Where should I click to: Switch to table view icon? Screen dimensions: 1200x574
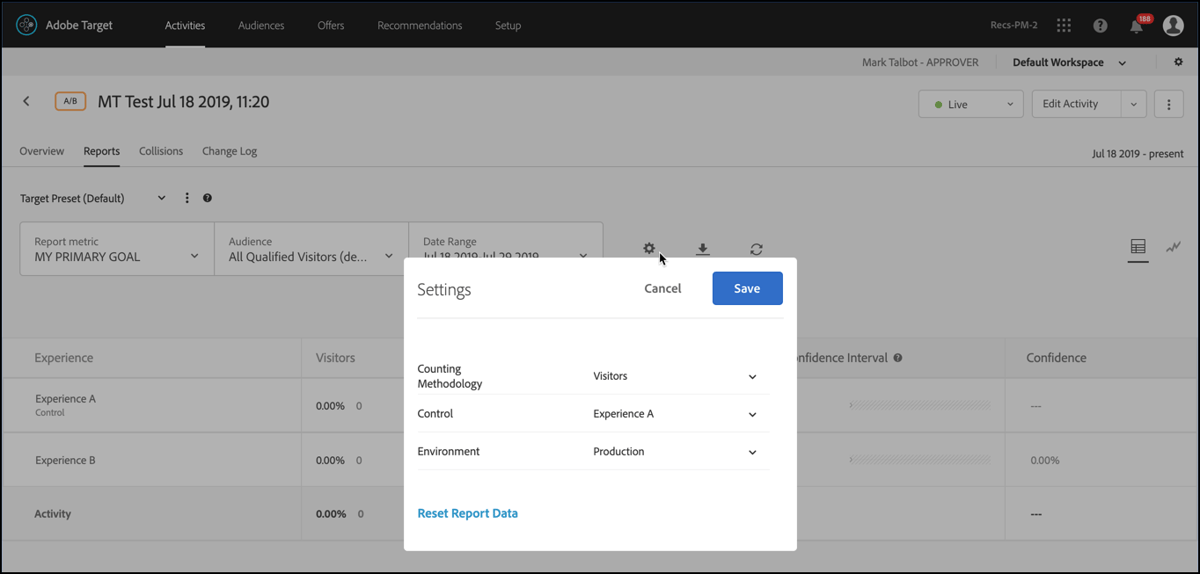pos(1138,247)
